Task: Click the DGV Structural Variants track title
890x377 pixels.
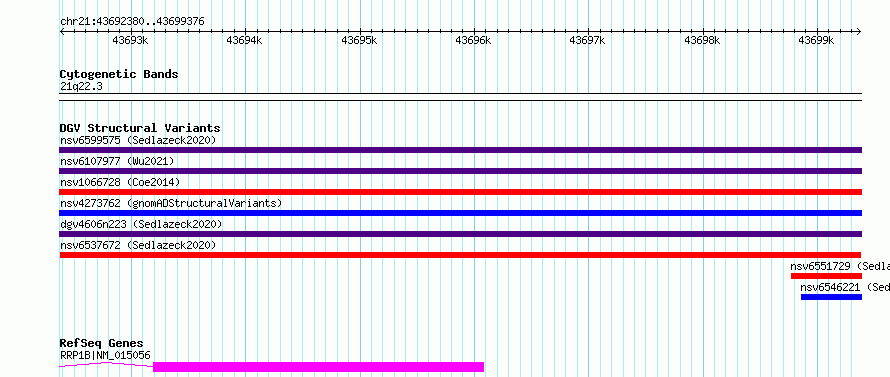Action: click(x=140, y=128)
